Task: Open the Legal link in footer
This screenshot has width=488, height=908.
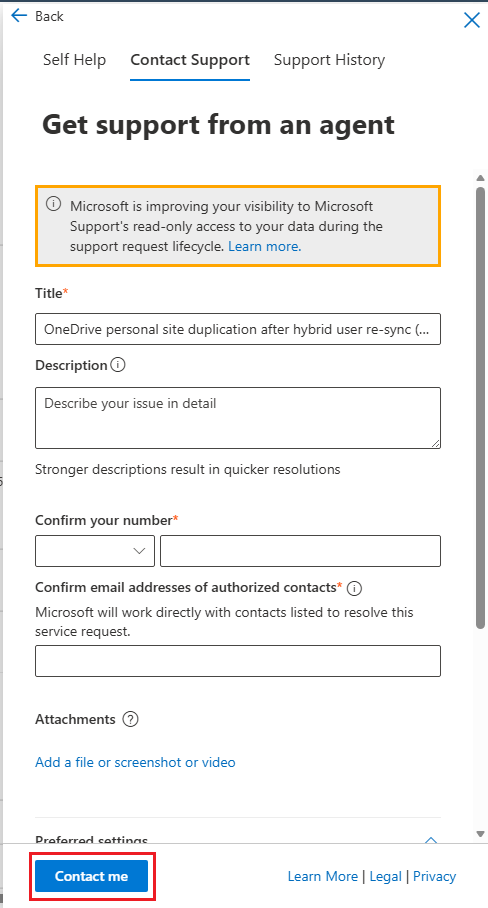Action: (386, 877)
